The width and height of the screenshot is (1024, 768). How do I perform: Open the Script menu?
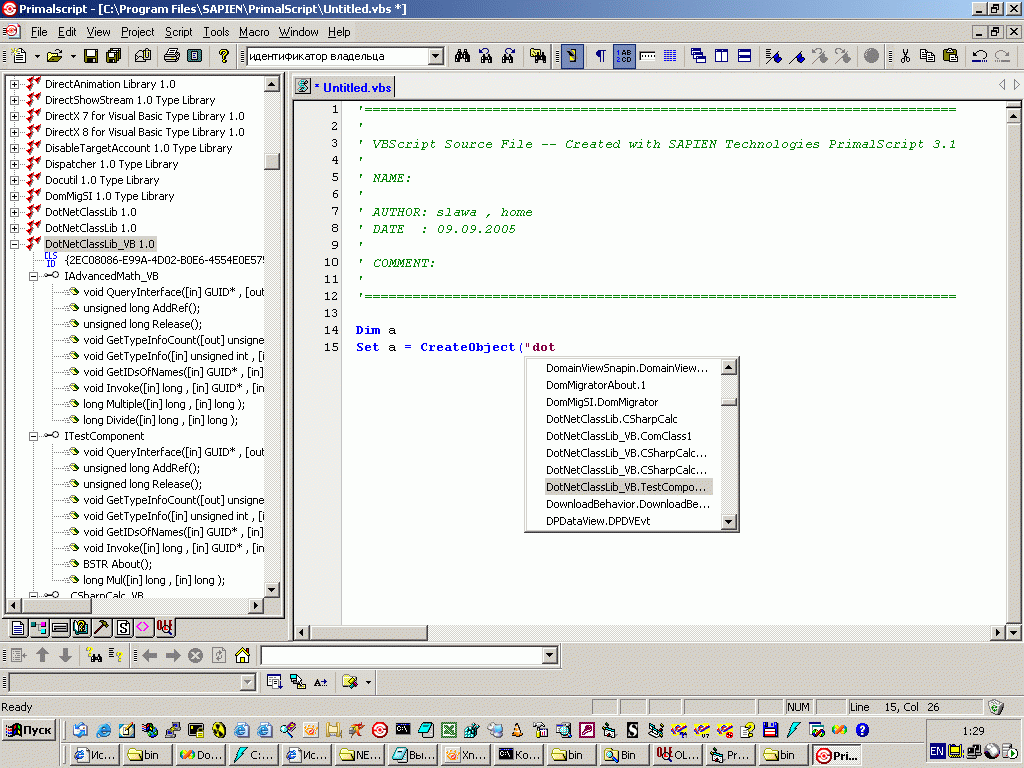coord(178,32)
